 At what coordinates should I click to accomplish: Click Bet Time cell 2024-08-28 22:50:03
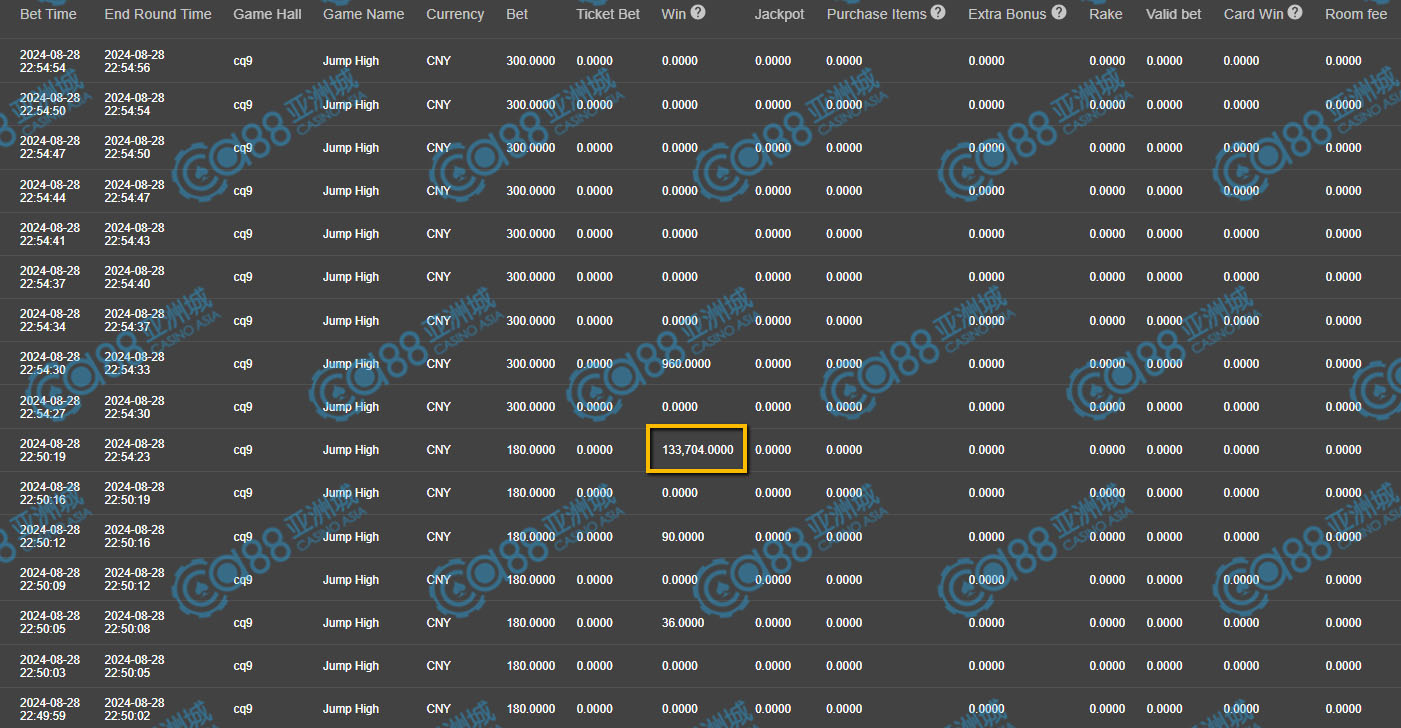tap(50, 666)
